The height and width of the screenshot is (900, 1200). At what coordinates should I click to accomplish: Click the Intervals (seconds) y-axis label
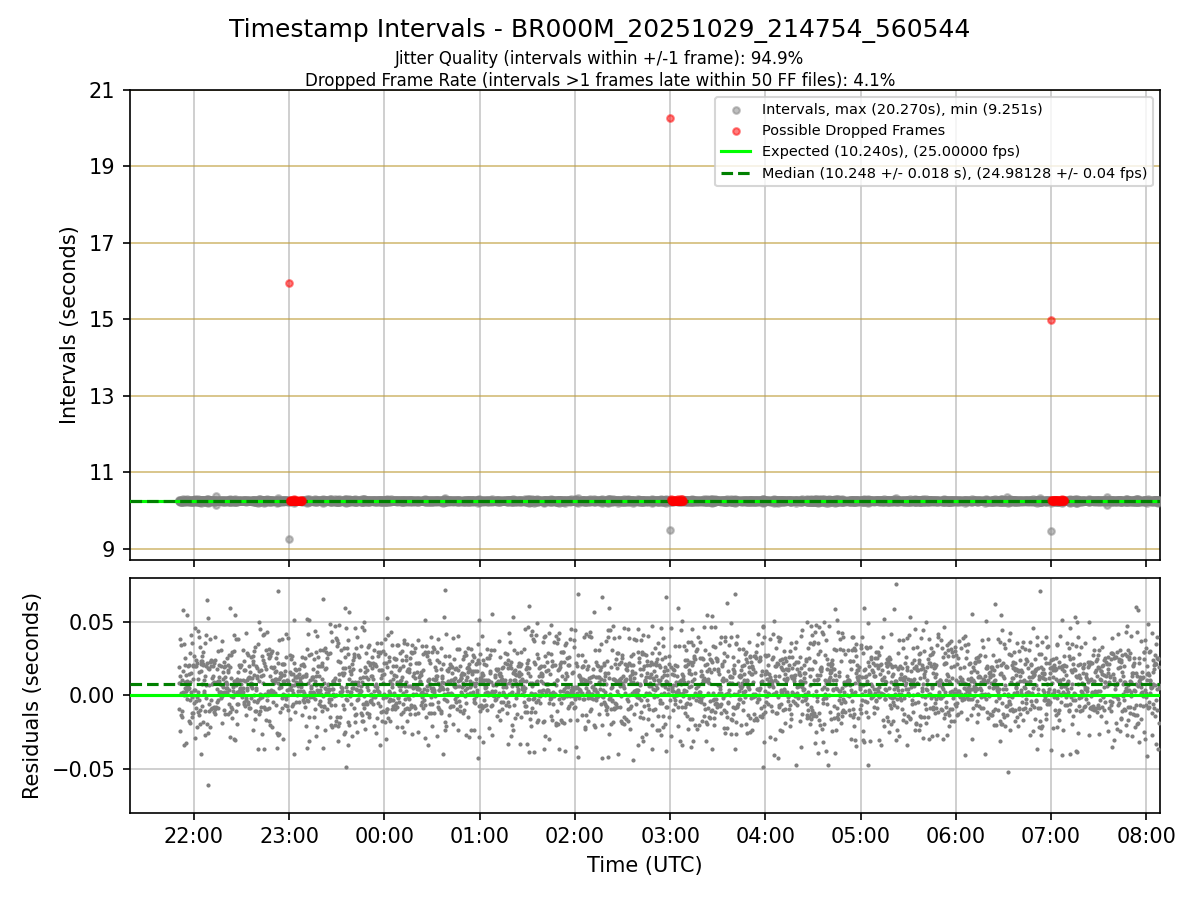[x=68, y=325]
